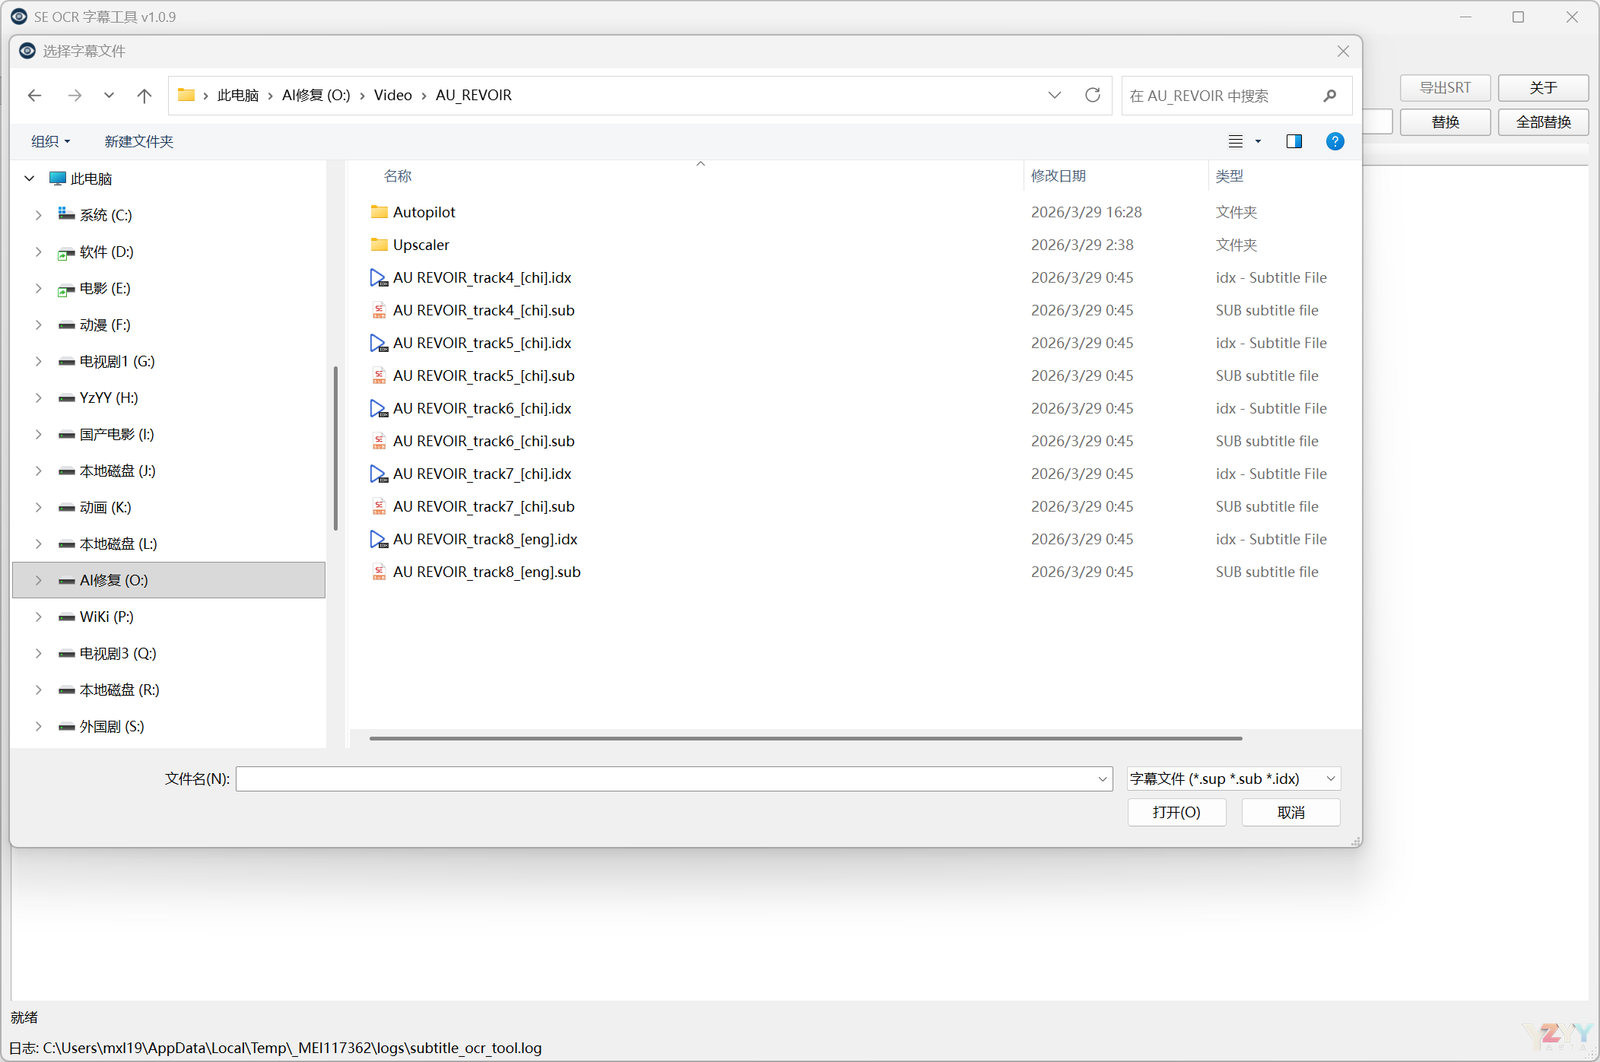The image size is (1600, 1062).
Task: Go back using the back arrow
Action: pyautogui.click(x=35, y=95)
